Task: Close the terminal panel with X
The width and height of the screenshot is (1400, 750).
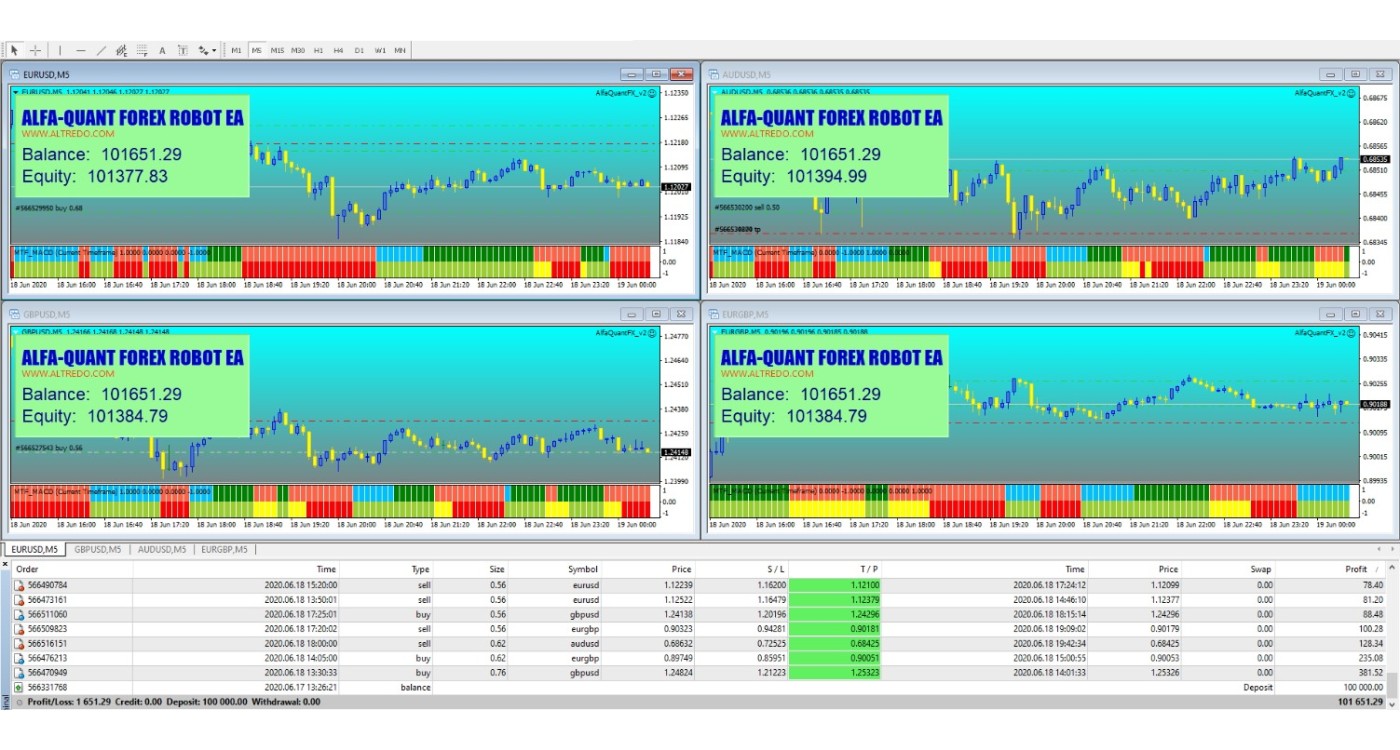Action: [6, 561]
